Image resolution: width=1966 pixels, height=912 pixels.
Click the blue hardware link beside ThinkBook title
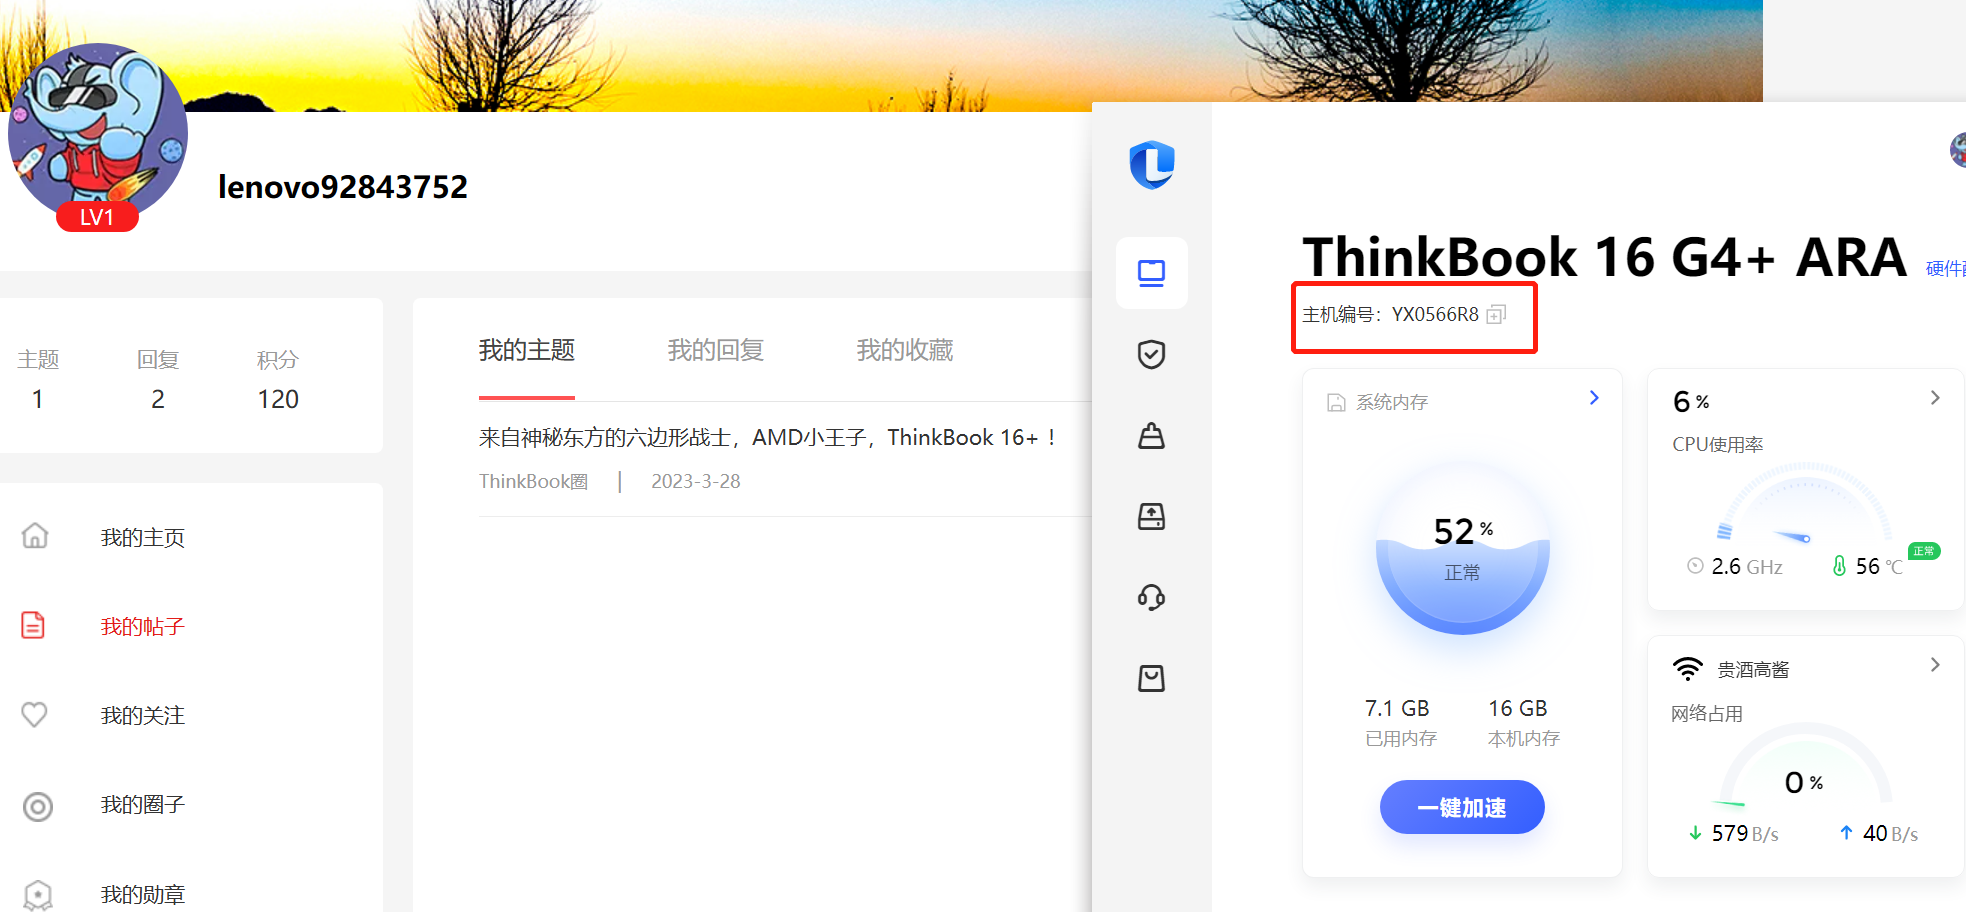[x=1946, y=268]
